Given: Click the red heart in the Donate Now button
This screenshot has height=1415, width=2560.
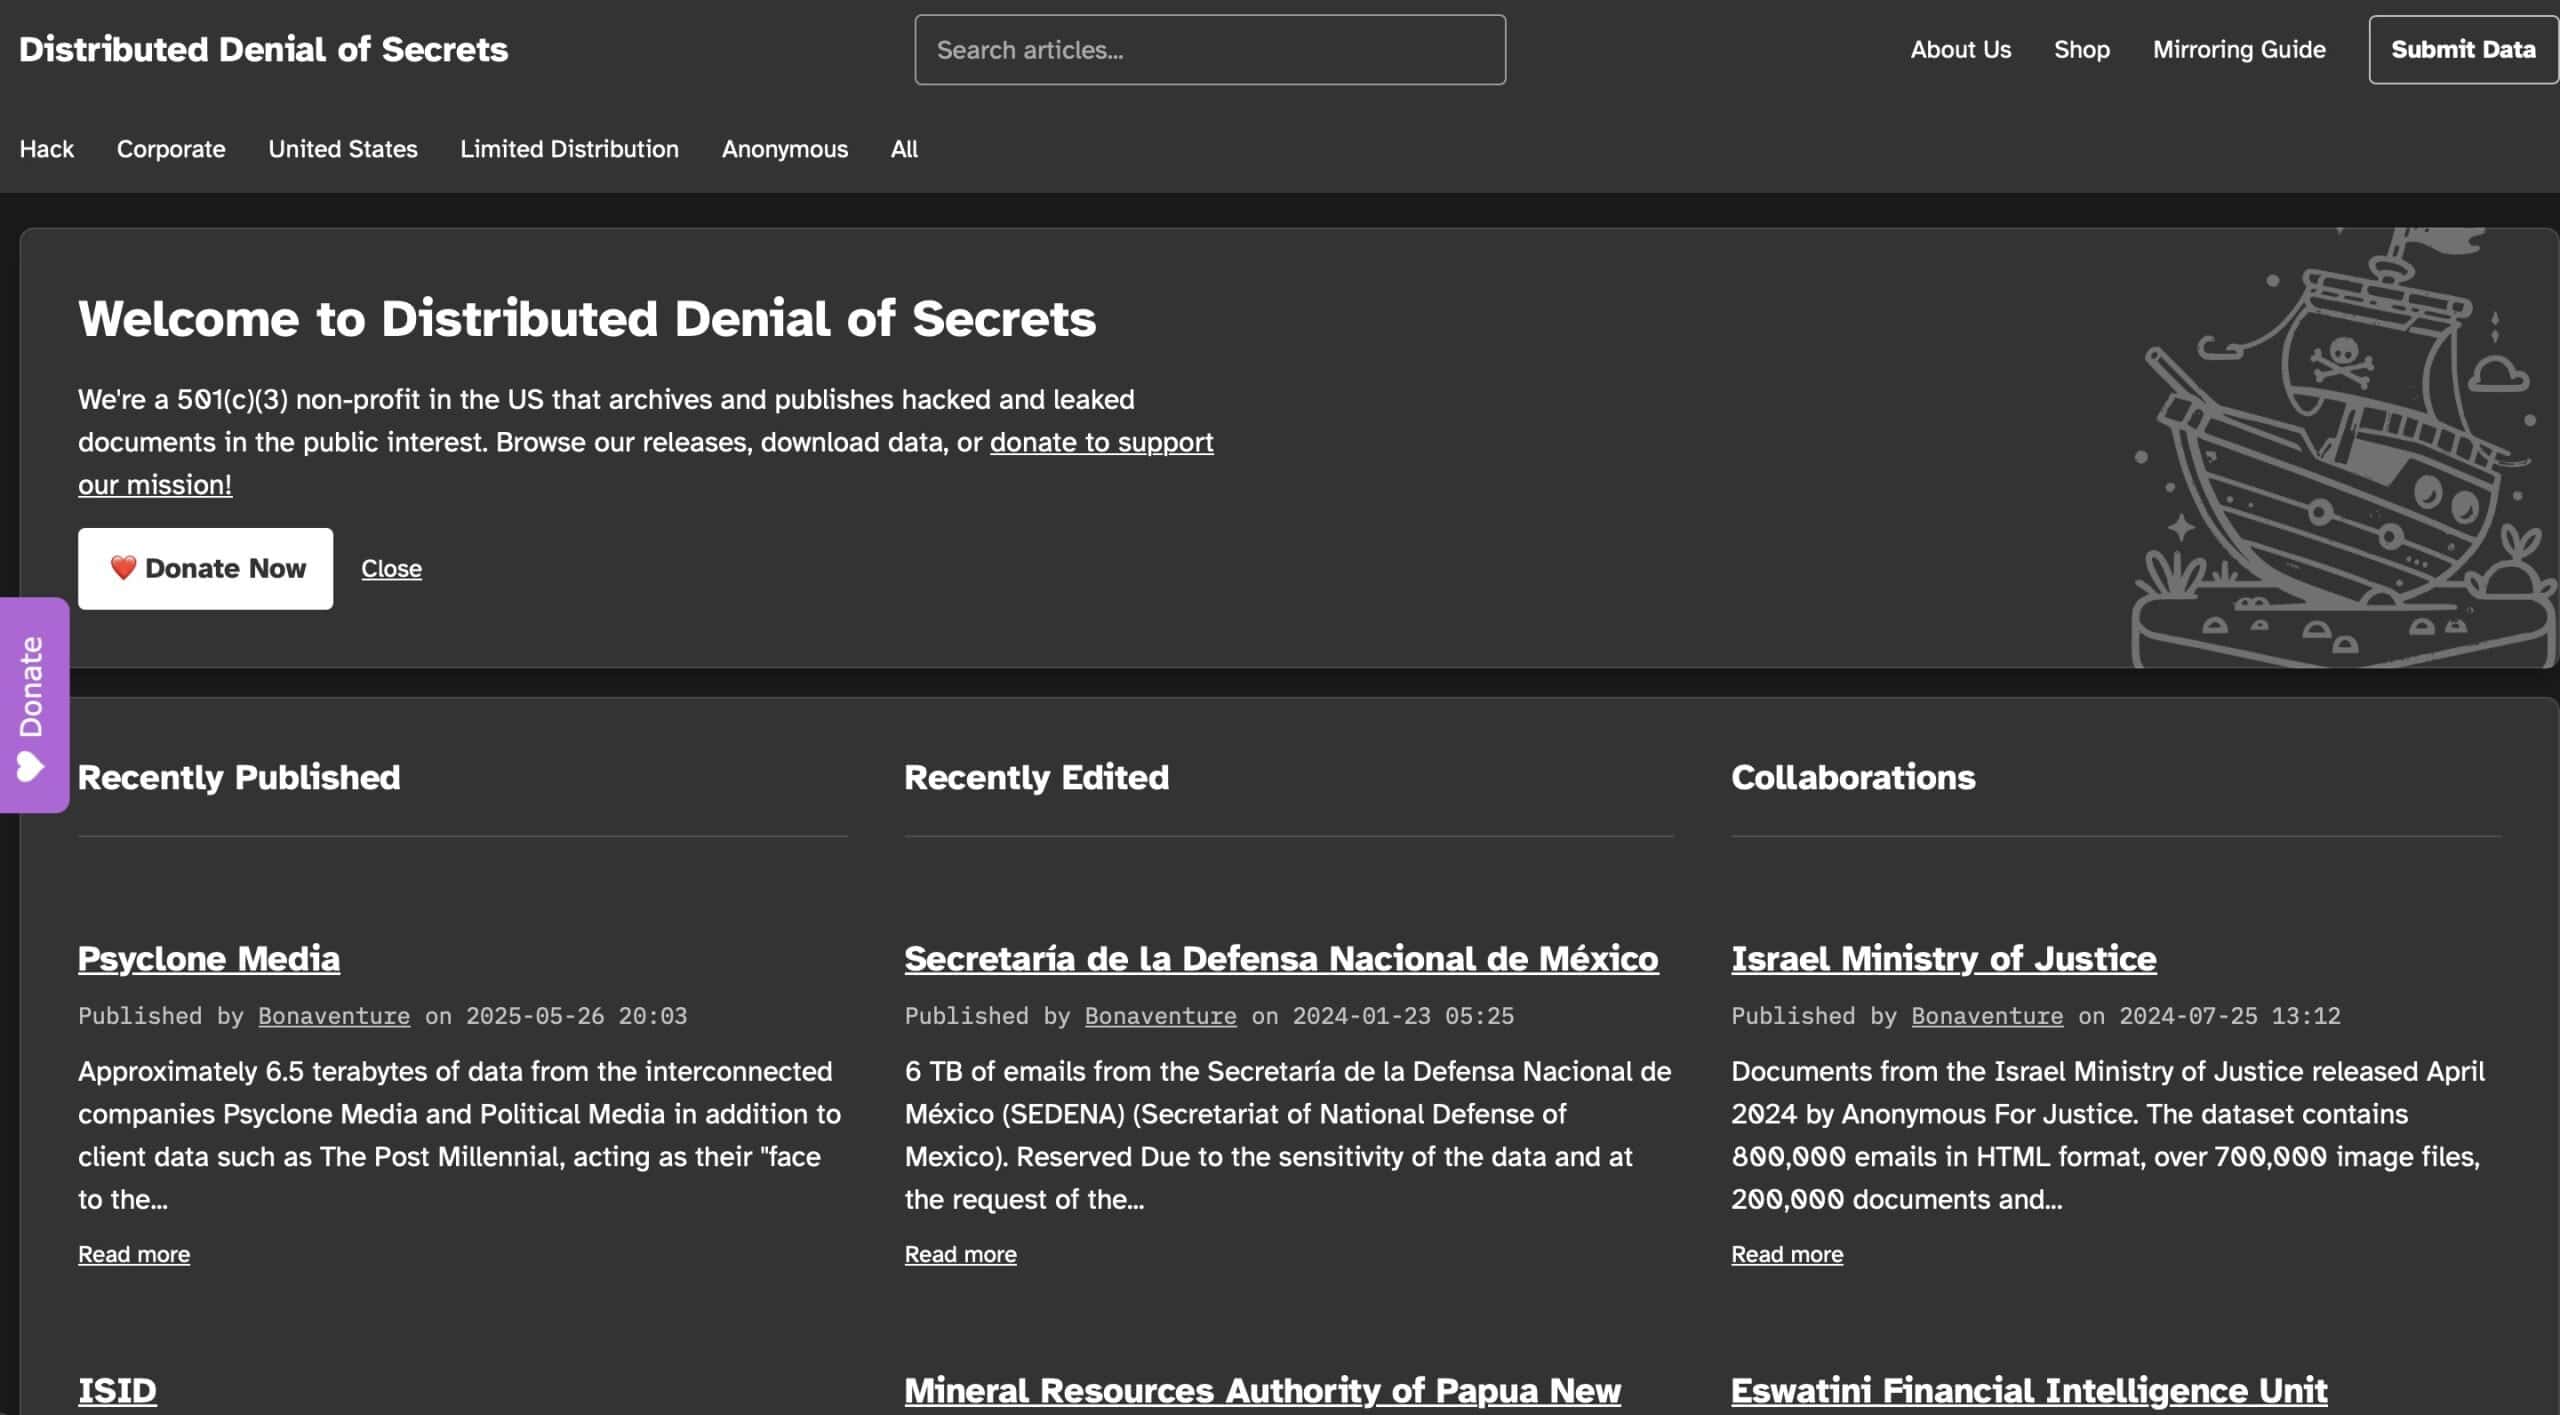Looking at the screenshot, I should (x=123, y=568).
